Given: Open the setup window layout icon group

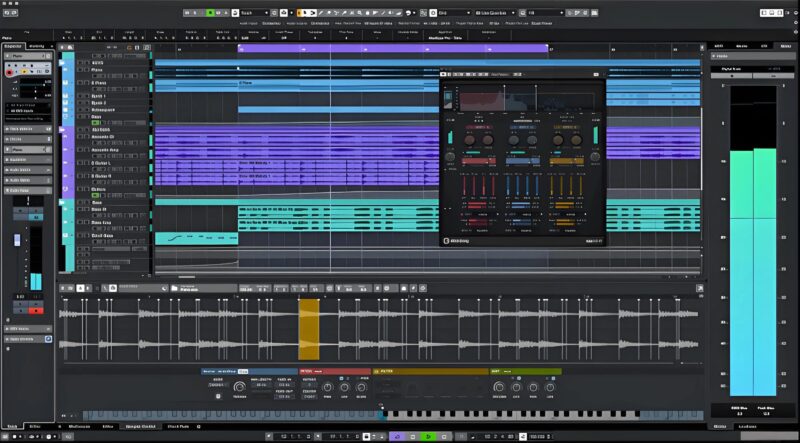Looking at the screenshot, I should pos(771,13).
